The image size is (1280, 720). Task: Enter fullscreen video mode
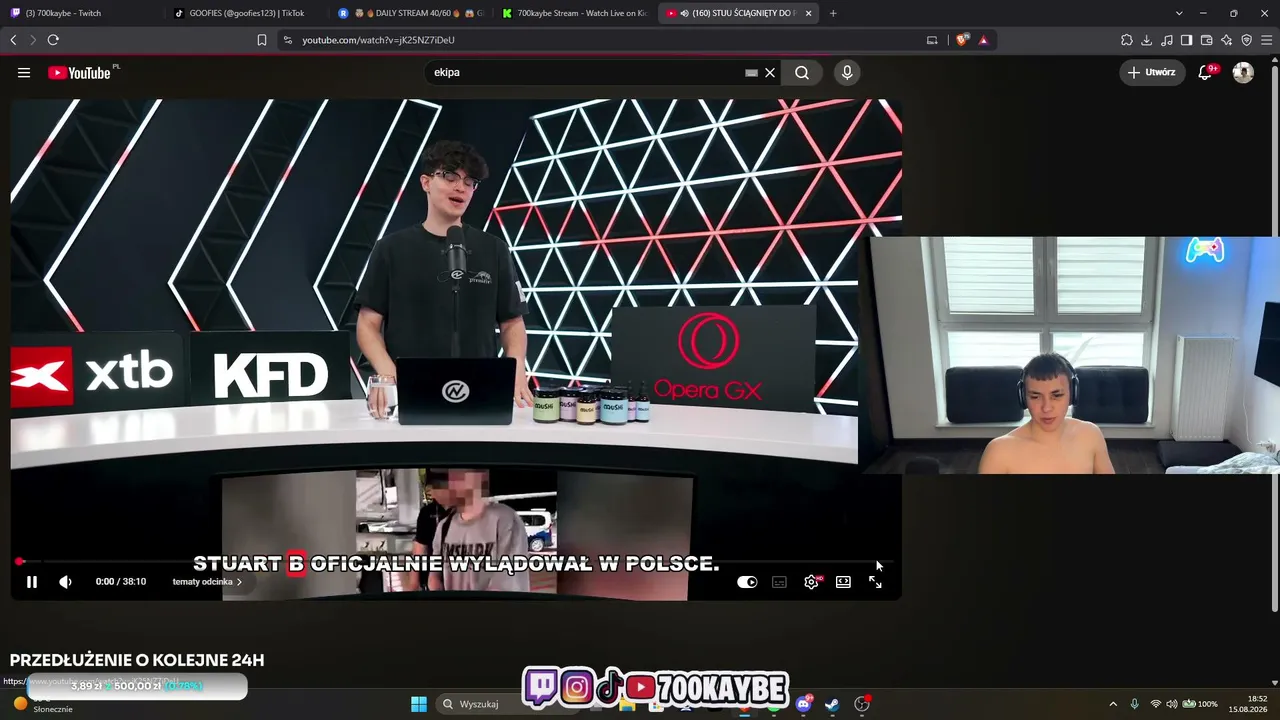(875, 582)
